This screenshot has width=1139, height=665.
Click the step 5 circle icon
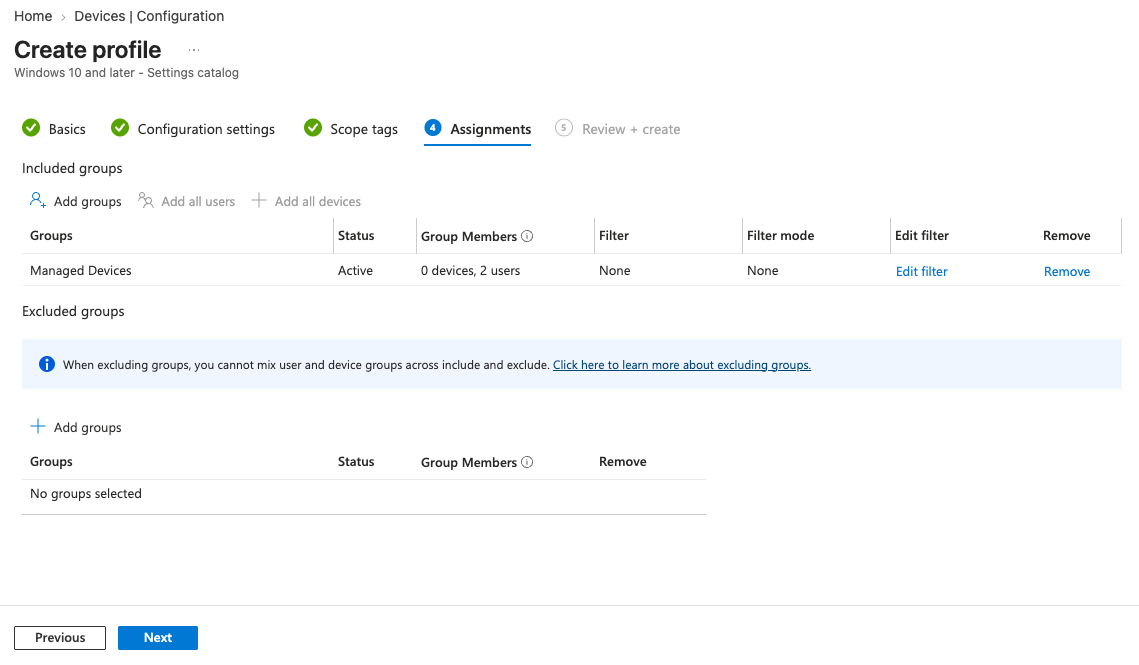(564, 128)
